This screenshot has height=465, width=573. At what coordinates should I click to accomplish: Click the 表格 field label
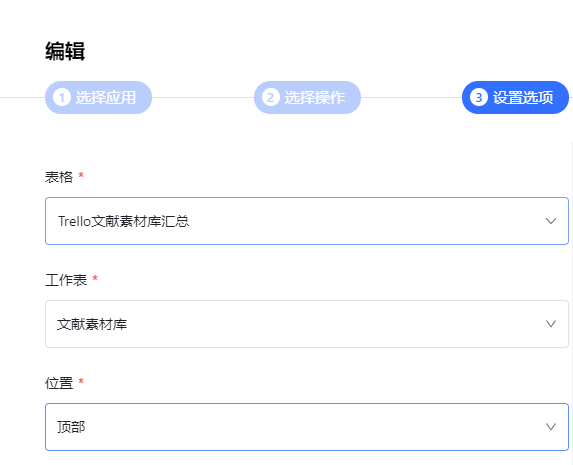pyautogui.click(x=59, y=177)
